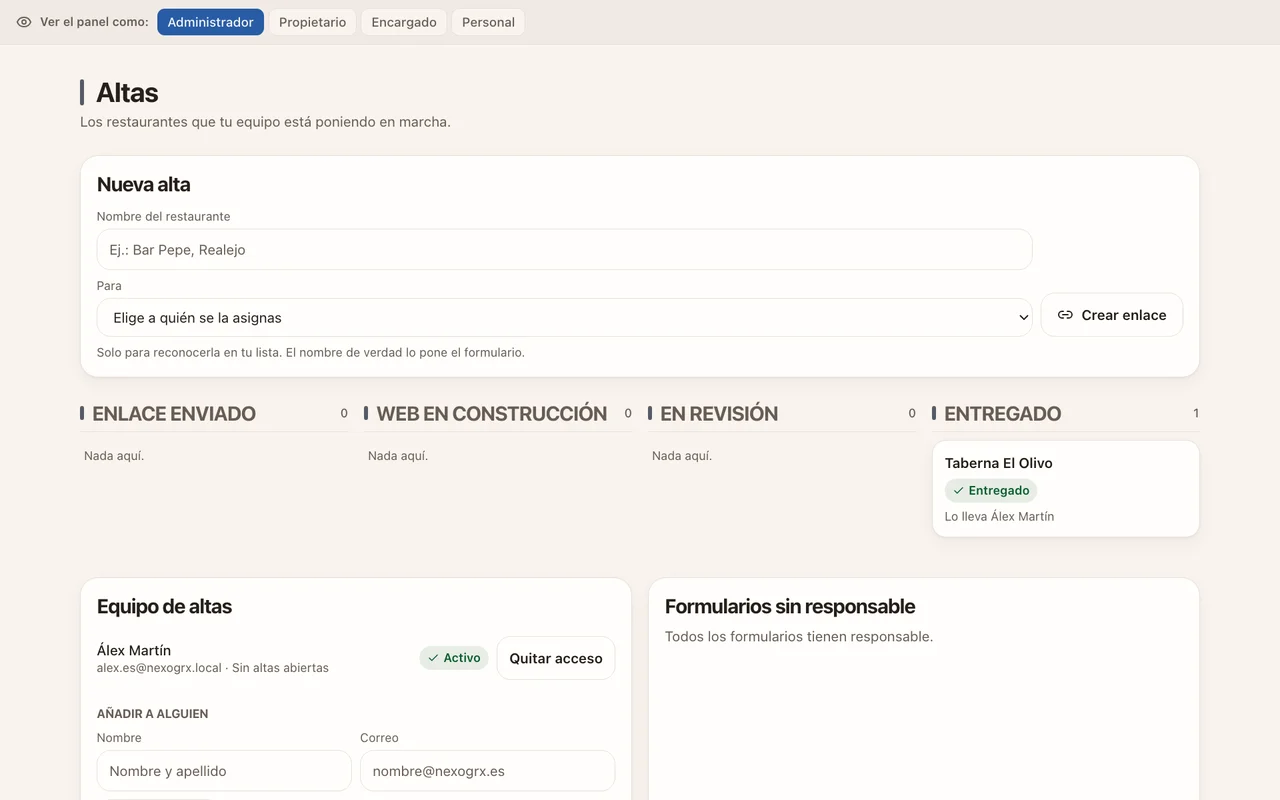The height and width of the screenshot is (800, 1280).
Task: Click 'Nada aquí.' under WEB EN CONSTRUCCIÓN
Action: (x=398, y=456)
